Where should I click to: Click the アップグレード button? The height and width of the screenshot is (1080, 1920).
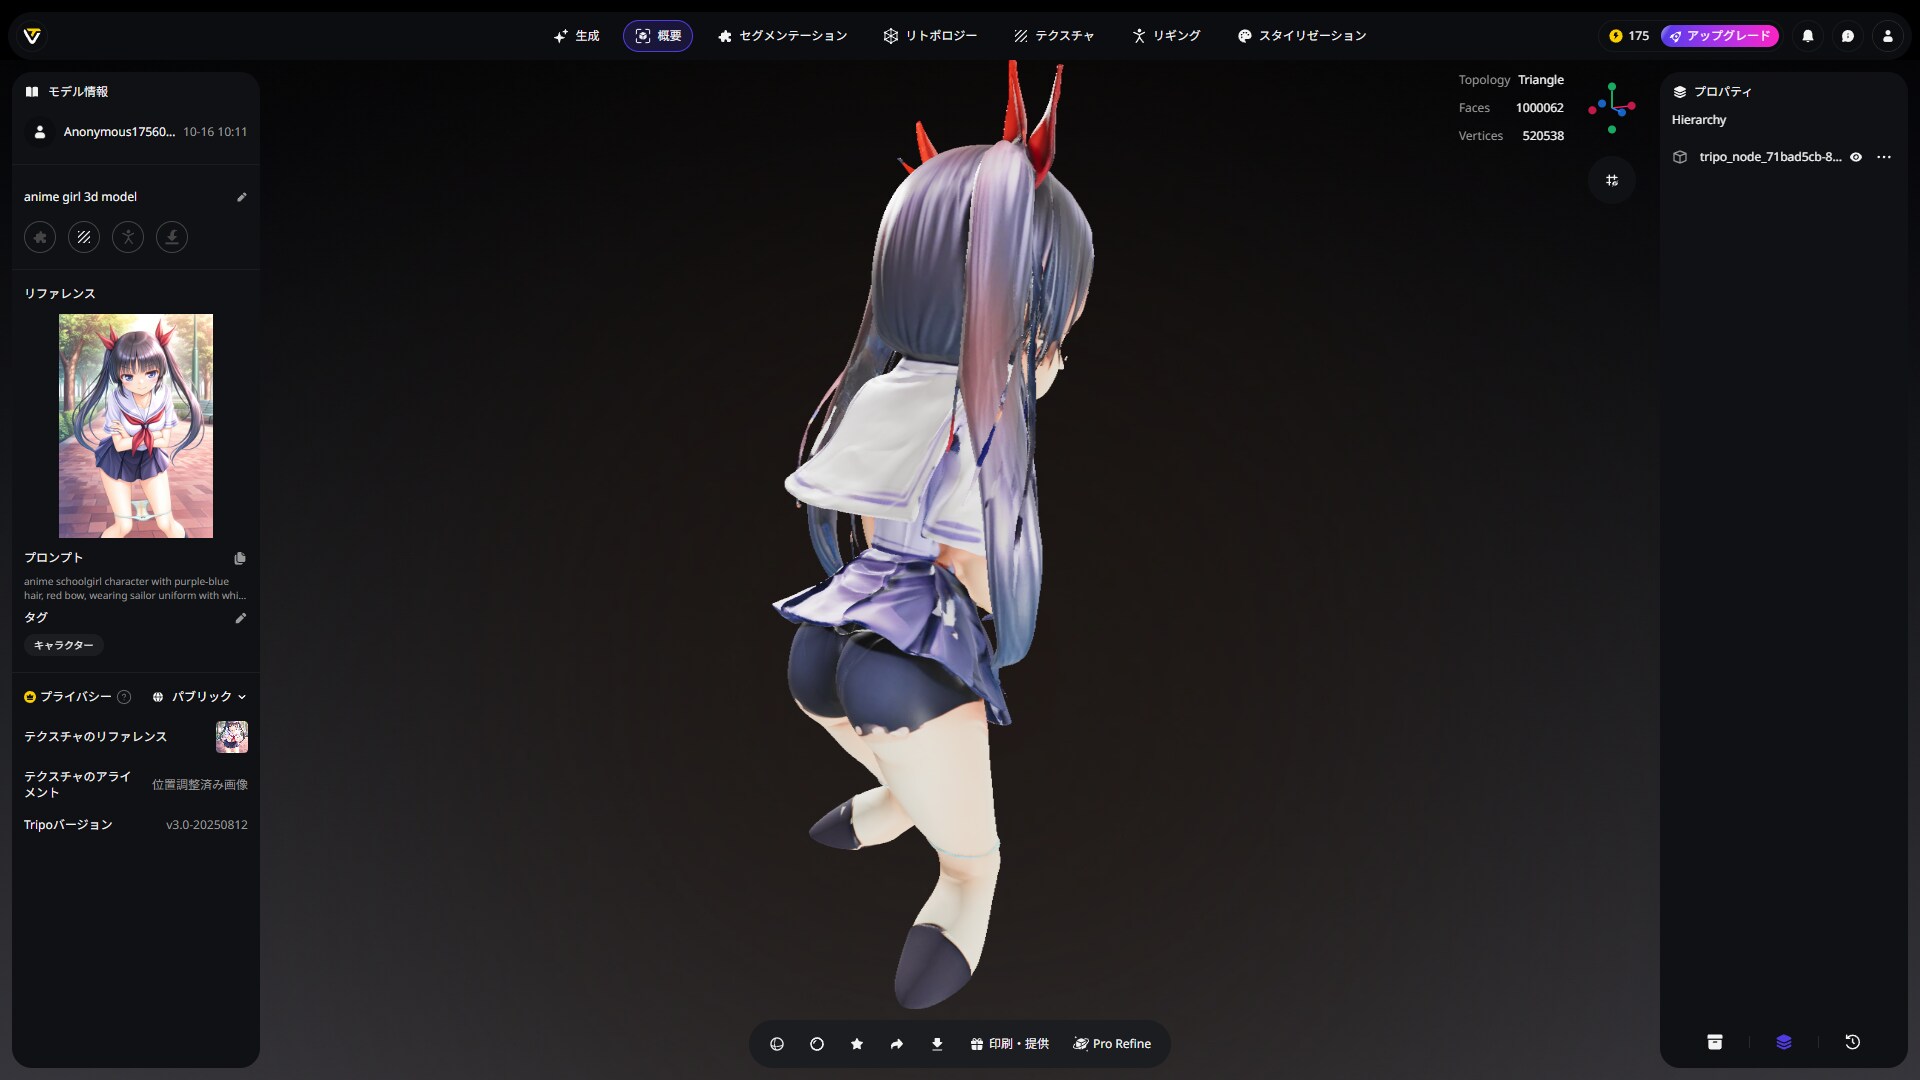[1720, 36]
